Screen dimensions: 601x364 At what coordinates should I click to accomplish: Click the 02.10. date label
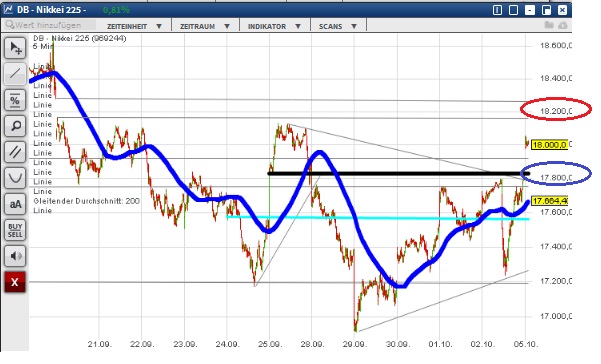[483, 344]
